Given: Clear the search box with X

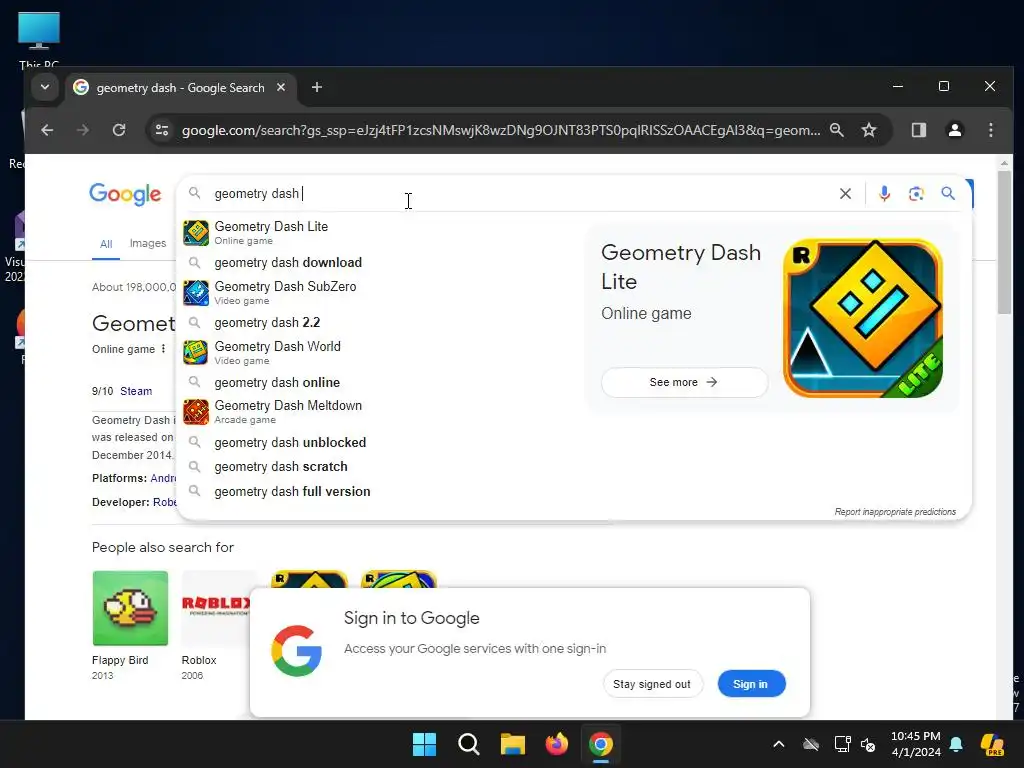Looking at the screenshot, I should coord(845,193).
